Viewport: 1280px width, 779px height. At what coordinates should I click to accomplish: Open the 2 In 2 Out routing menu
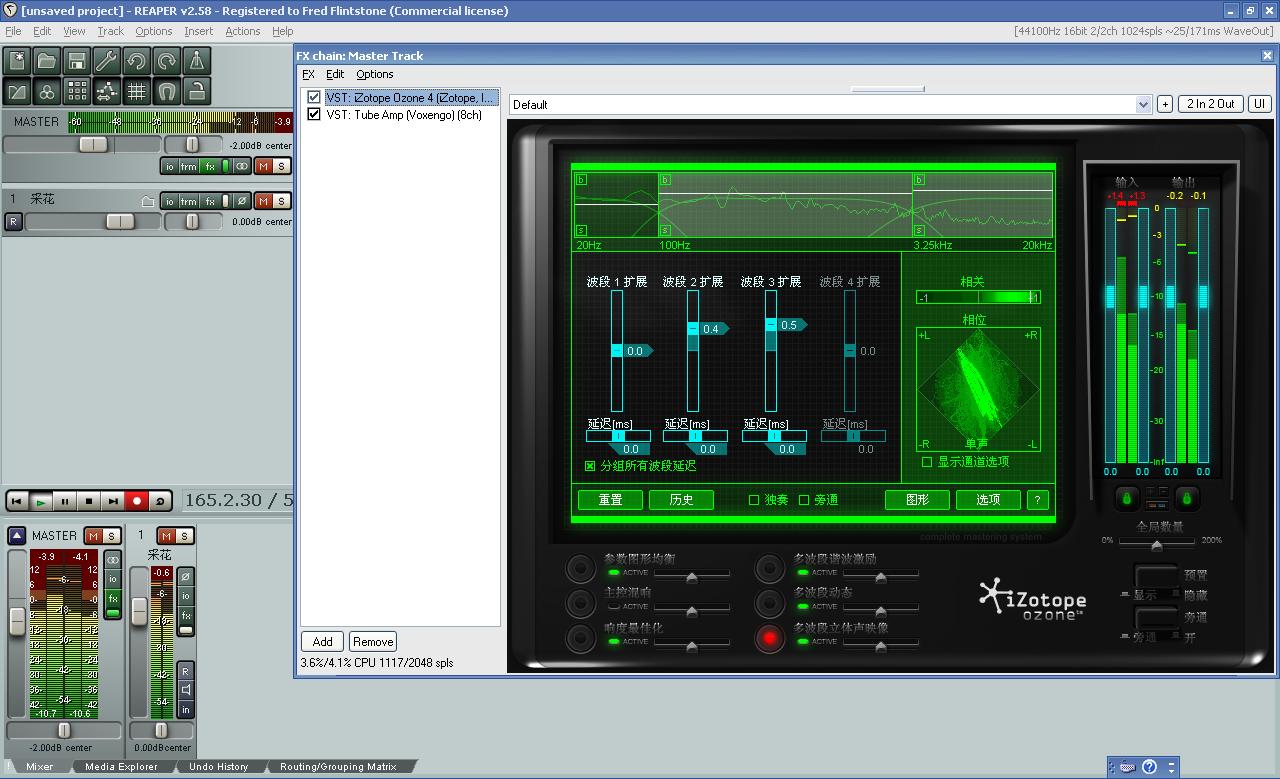[1211, 104]
